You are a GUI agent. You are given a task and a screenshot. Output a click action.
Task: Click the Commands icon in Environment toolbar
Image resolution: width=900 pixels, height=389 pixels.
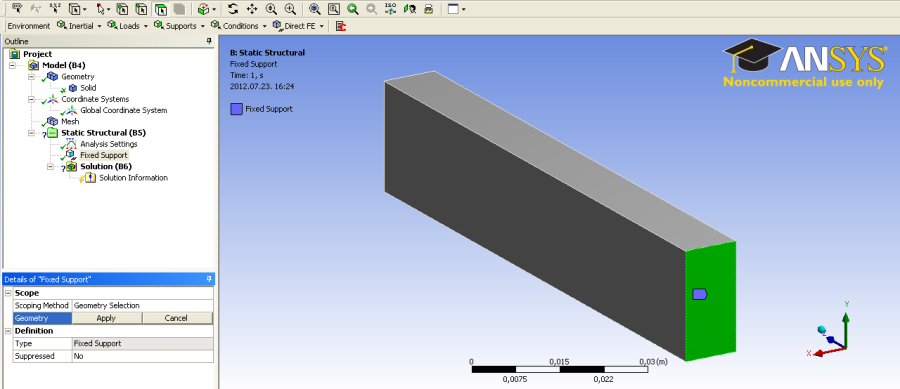(x=341, y=26)
